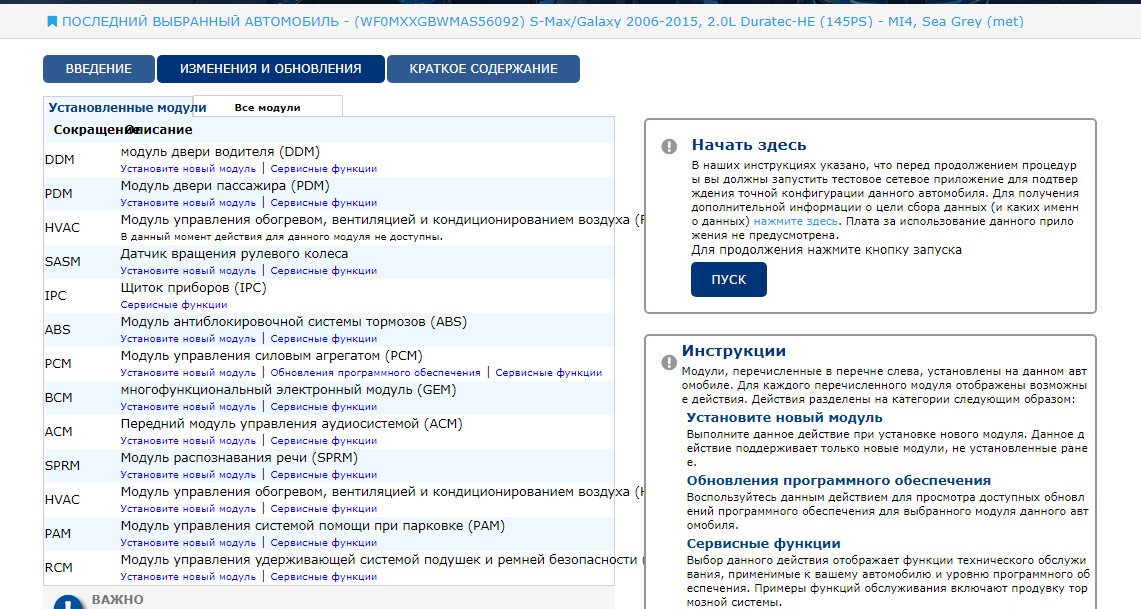The width and height of the screenshot is (1141, 609).
Task: Open Обновления программного обеспечения for PCM
Action: 375,373
